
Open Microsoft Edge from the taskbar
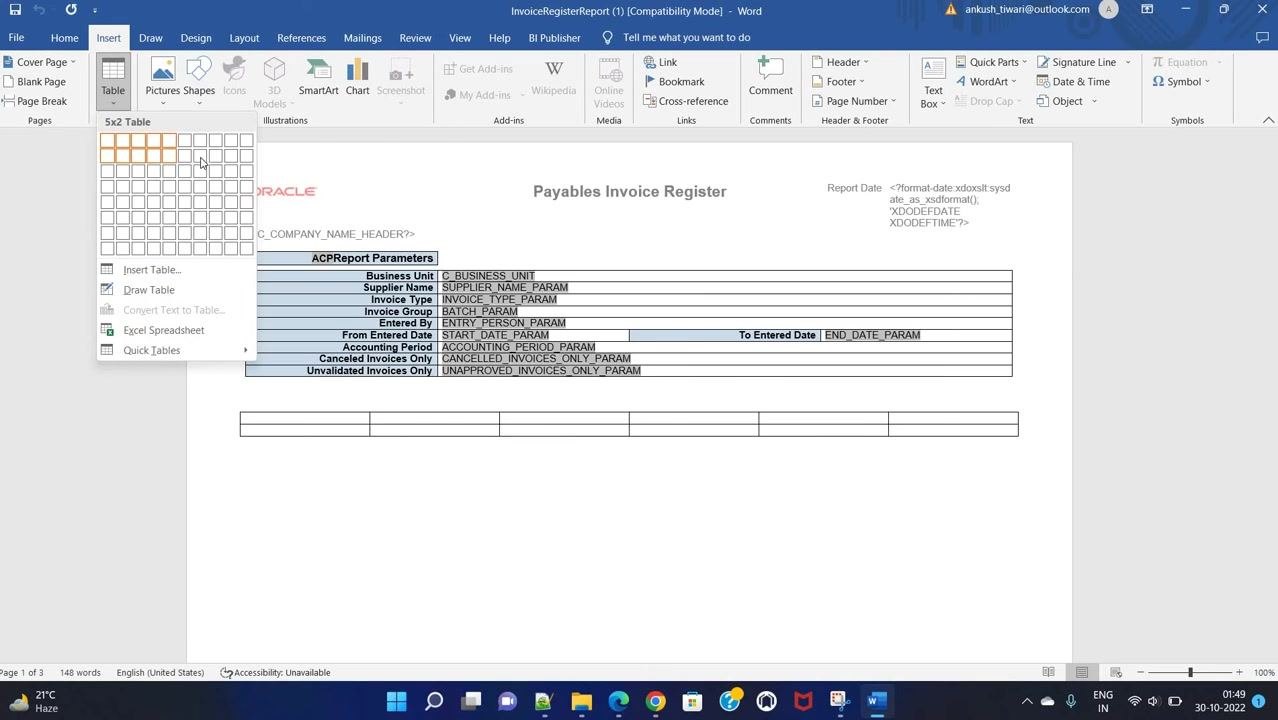(x=618, y=701)
